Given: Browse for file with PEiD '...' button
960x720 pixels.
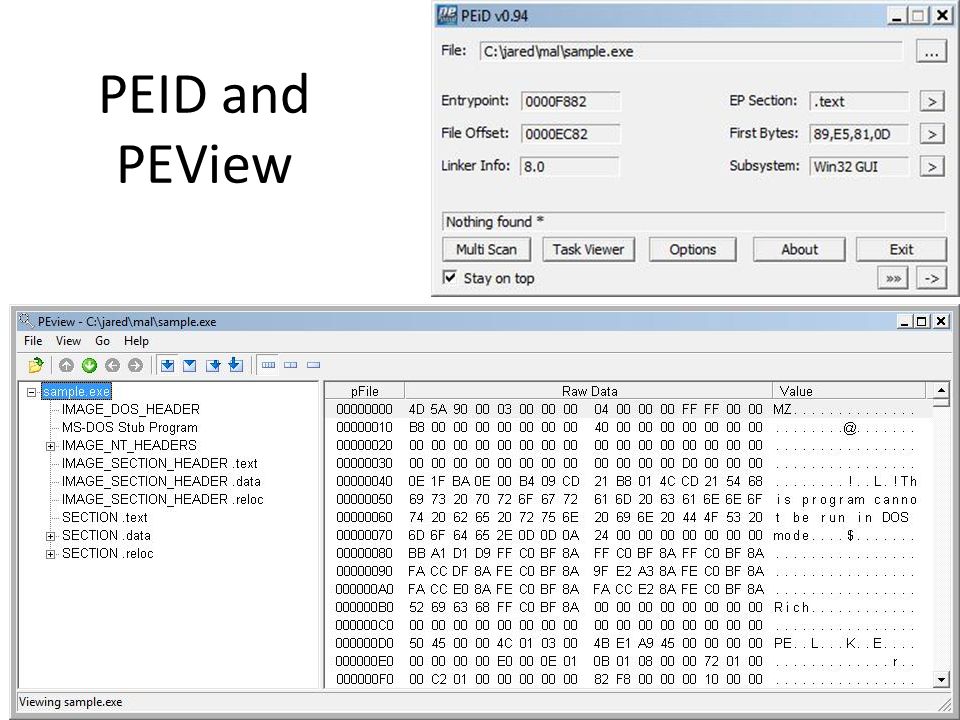Looking at the screenshot, I should 931,51.
